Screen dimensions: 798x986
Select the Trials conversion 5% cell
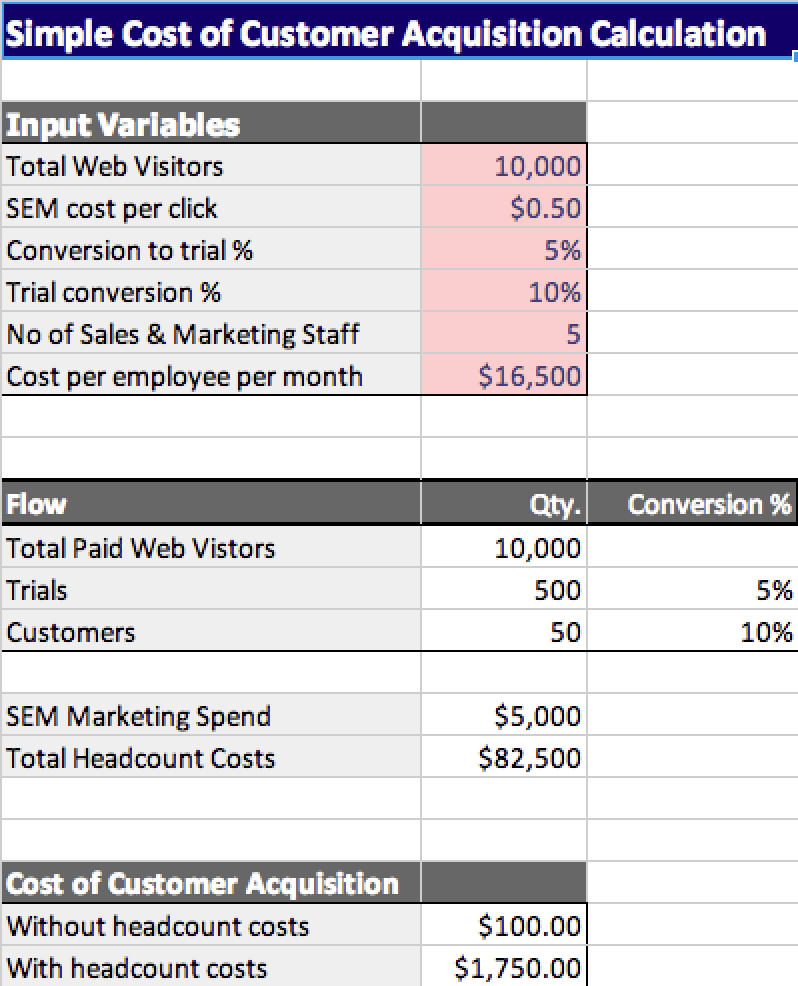point(692,590)
